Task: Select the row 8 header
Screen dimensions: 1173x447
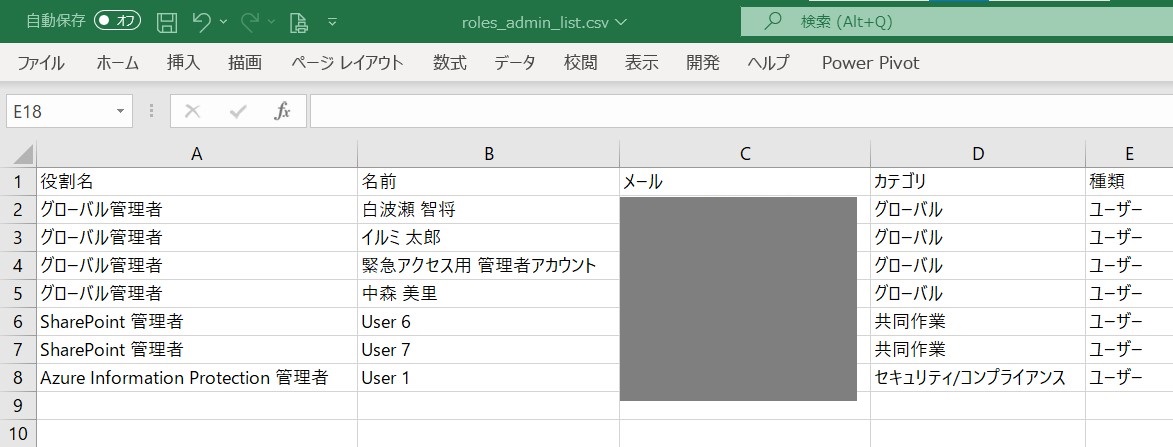Action: (x=18, y=377)
